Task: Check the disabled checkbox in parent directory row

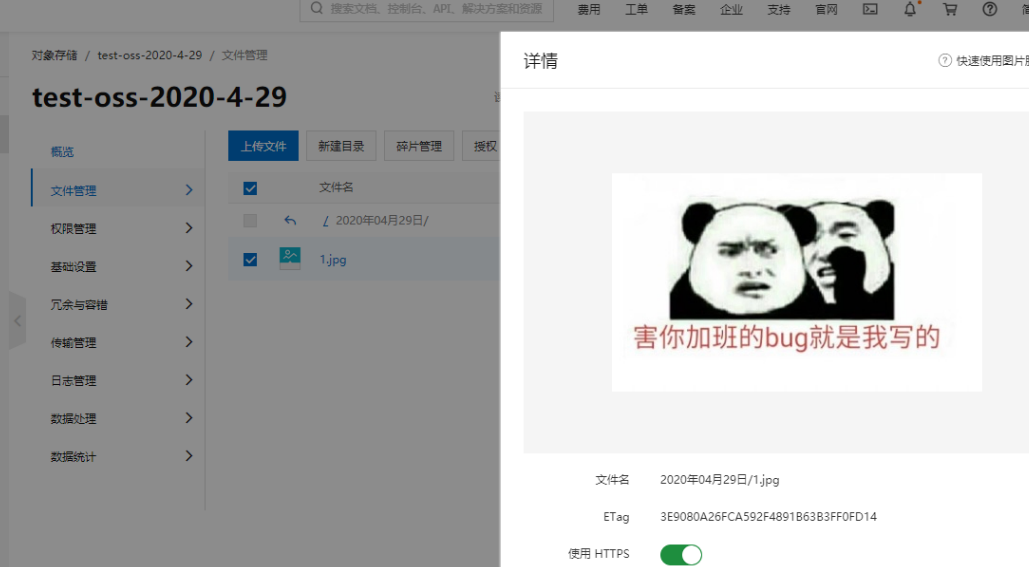Action: 250,220
